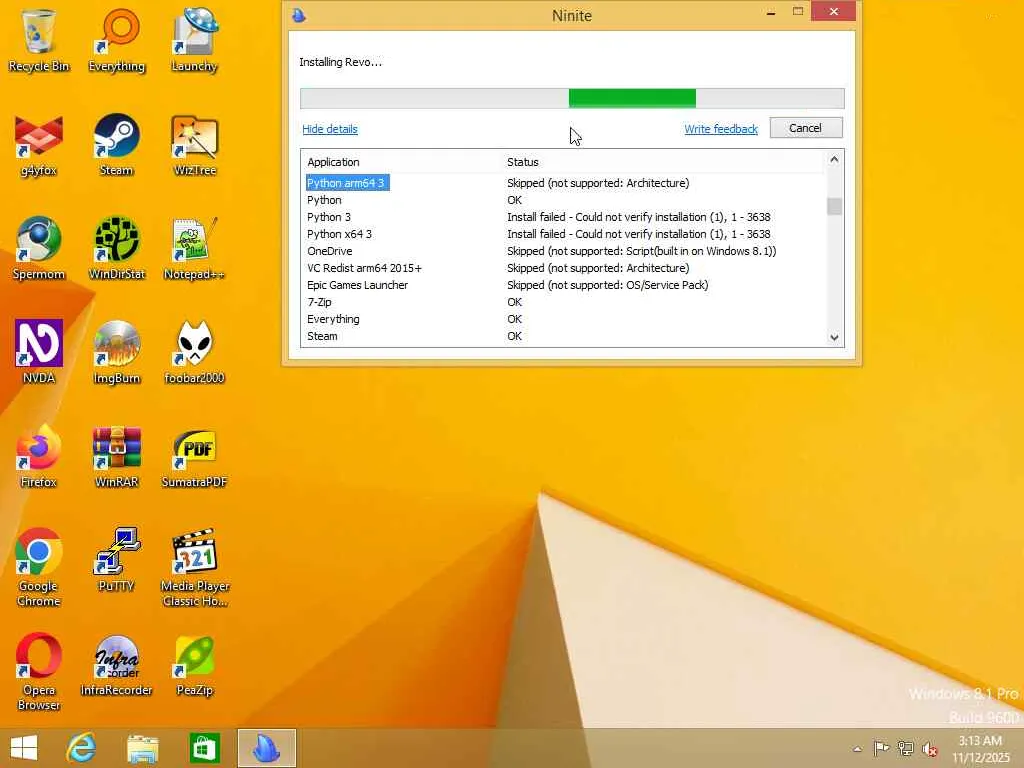The height and width of the screenshot is (768, 1024).
Task: Select the Launchy desktop shortcut
Action: [x=194, y=40]
